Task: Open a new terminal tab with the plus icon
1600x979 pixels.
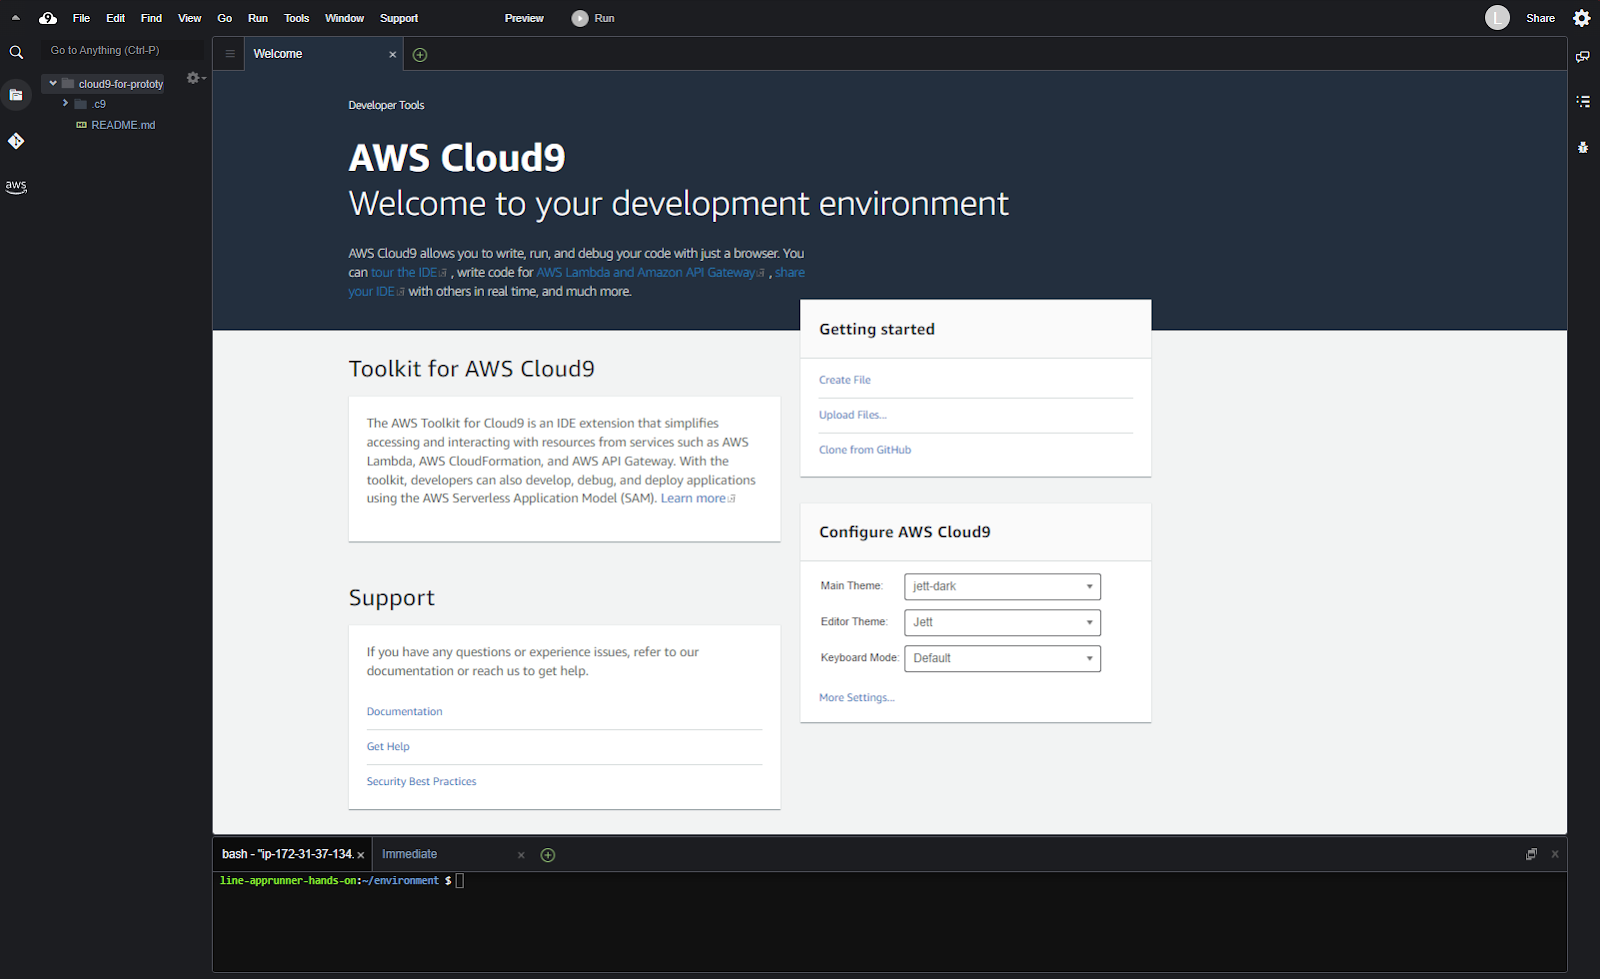Action: (547, 854)
